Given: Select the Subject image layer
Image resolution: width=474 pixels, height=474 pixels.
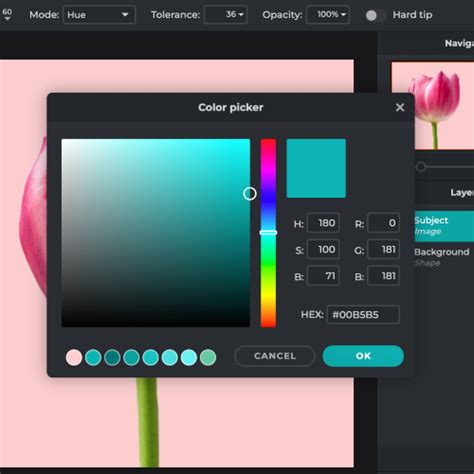Looking at the screenshot, I should click(444, 226).
